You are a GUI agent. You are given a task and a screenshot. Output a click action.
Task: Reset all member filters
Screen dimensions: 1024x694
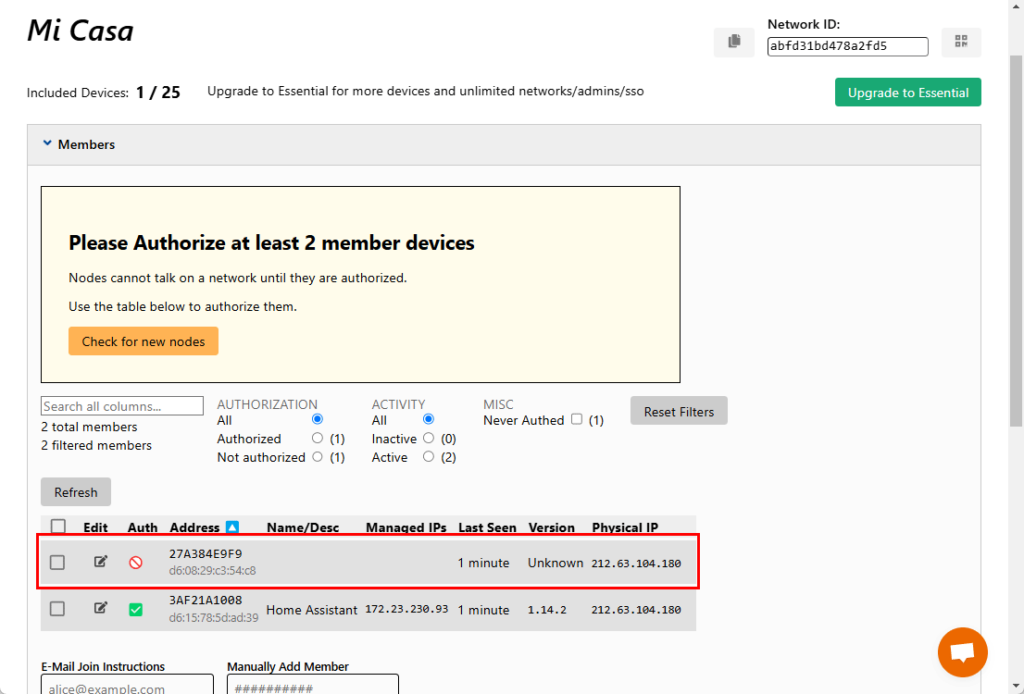pos(678,411)
